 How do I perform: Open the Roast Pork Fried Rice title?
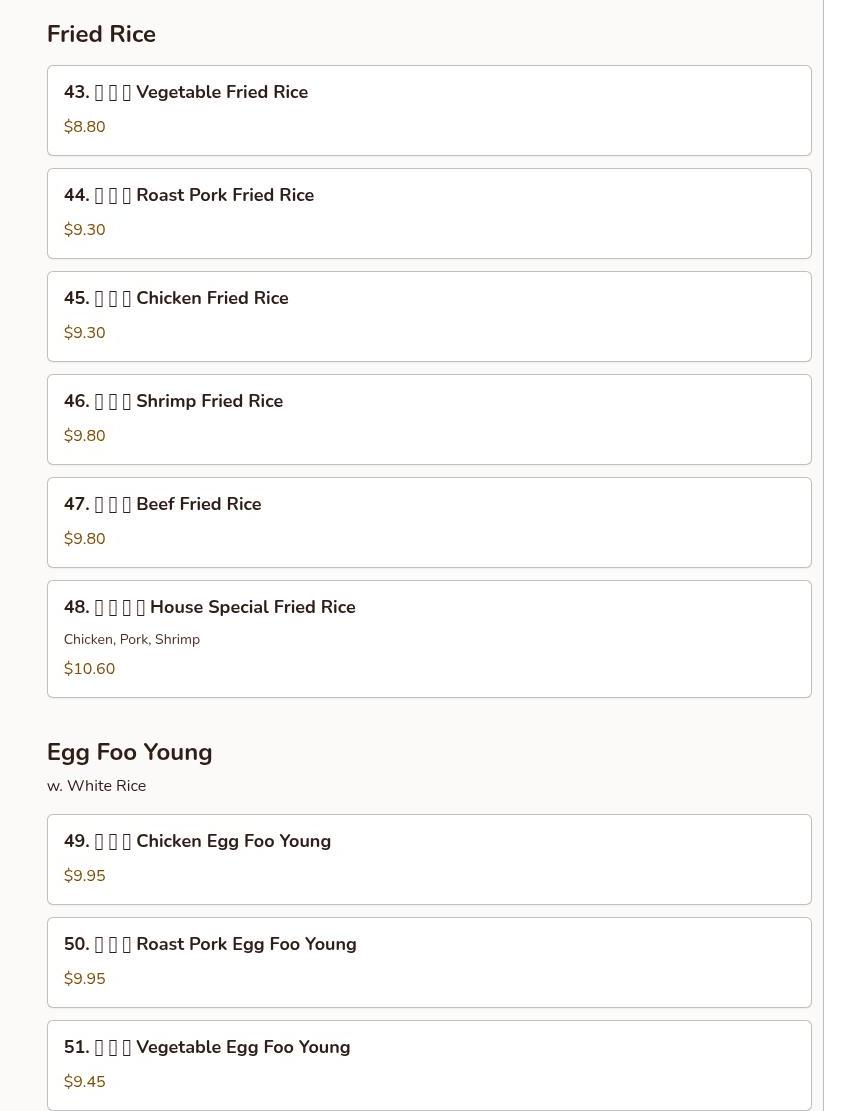tap(189, 195)
